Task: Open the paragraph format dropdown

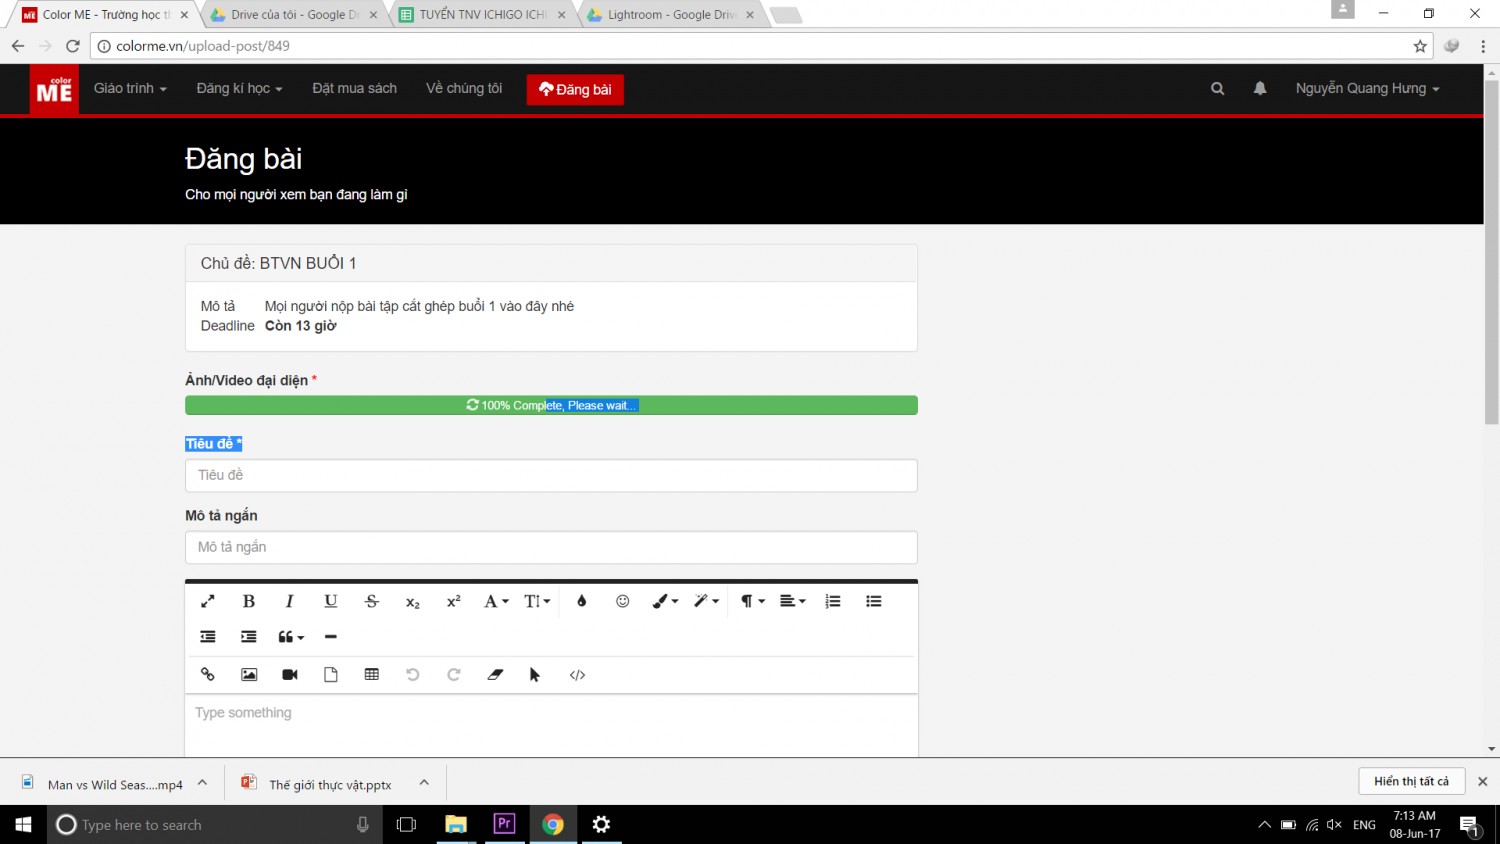Action: [753, 601]
